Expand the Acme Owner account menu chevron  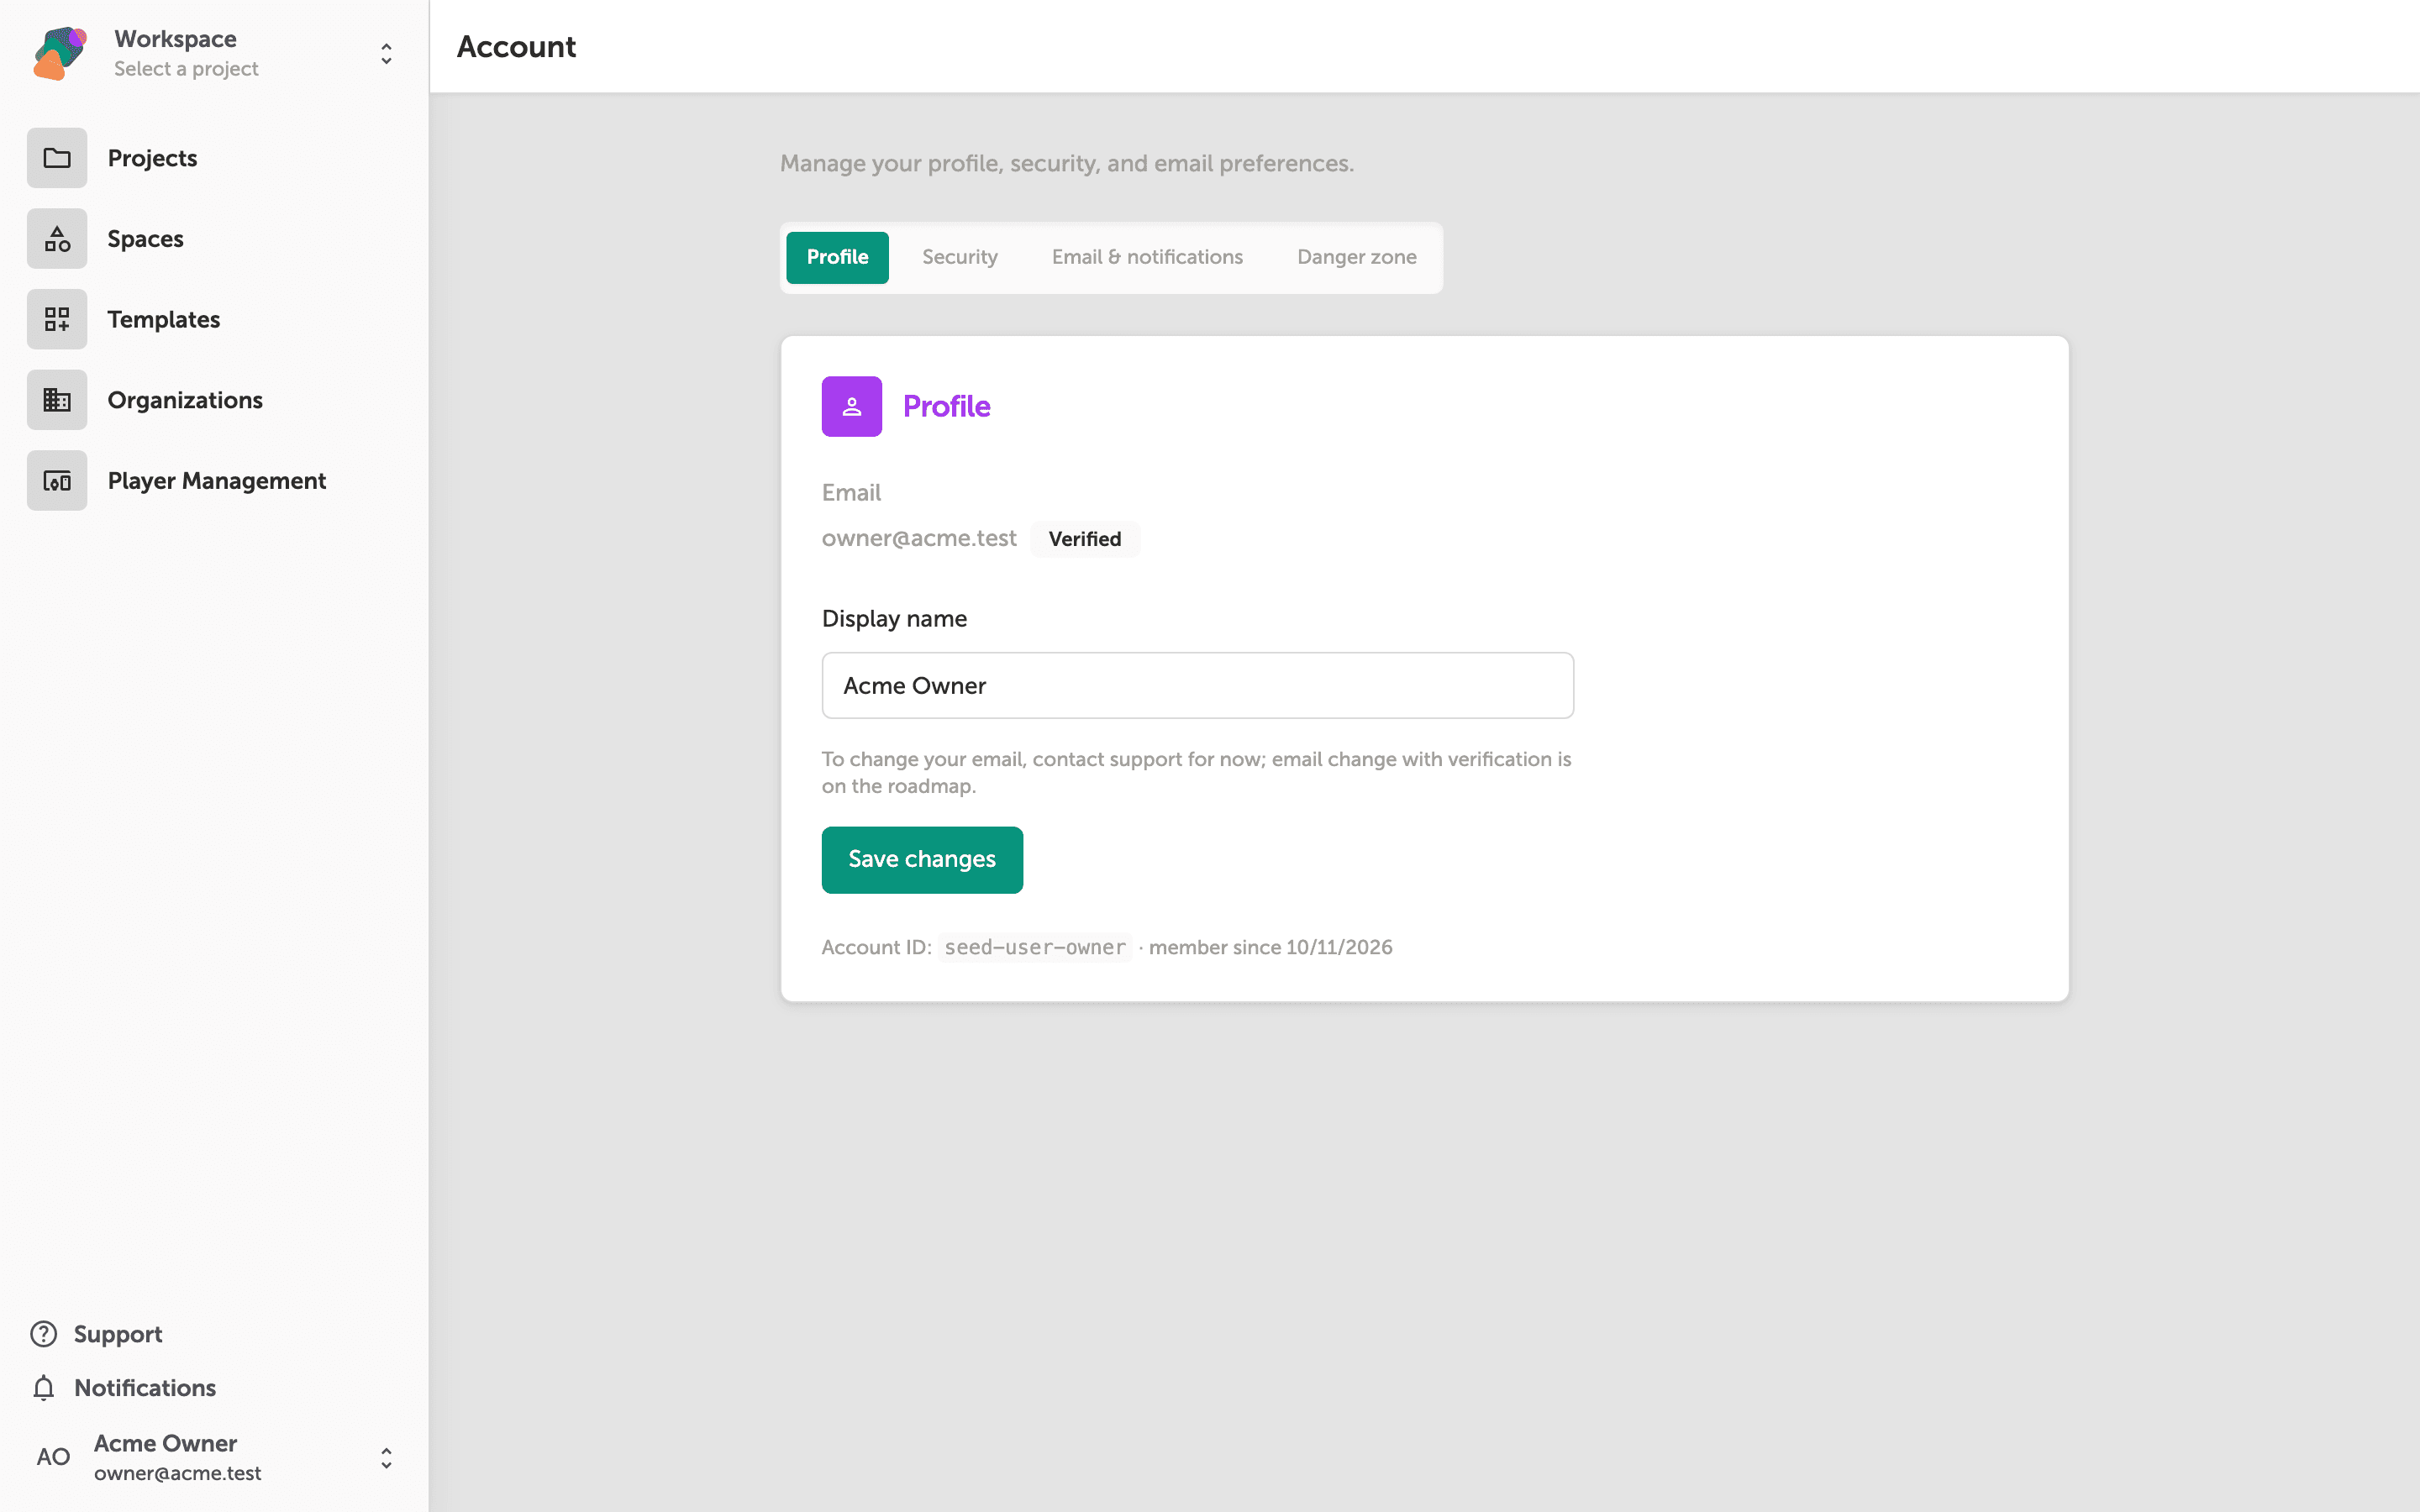pyautogui.click(x=386, y=1458)
